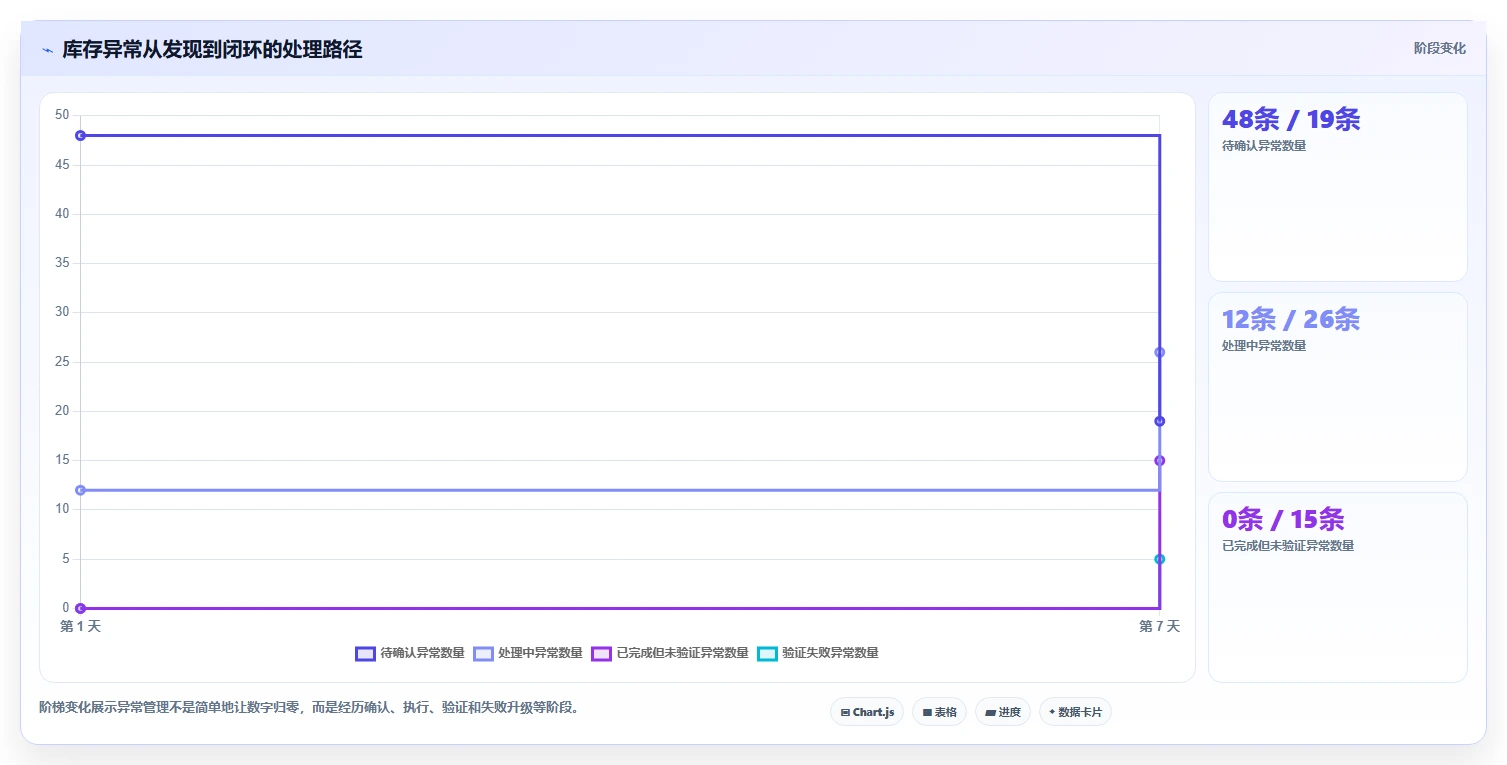Select the day 1 data point at 0

(x=81, y=608)
